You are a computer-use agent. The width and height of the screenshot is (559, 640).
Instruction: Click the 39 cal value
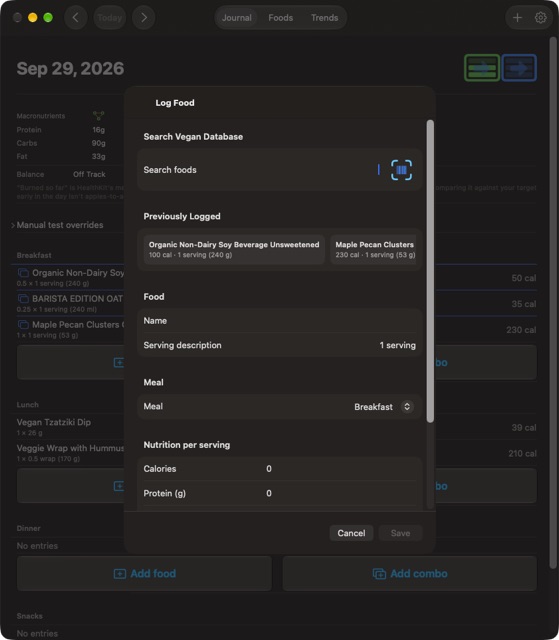point(524,427)
